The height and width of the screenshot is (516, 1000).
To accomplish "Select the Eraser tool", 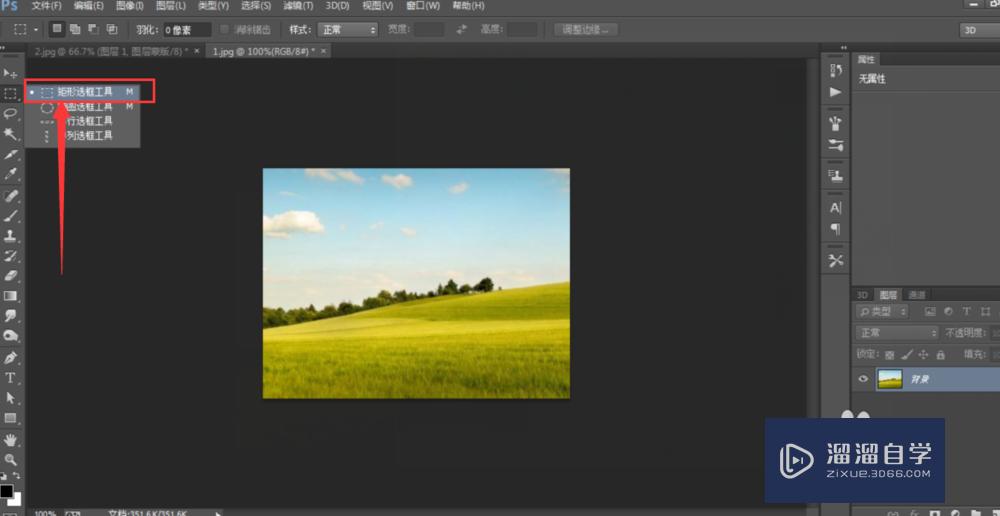I will (10, 276).
